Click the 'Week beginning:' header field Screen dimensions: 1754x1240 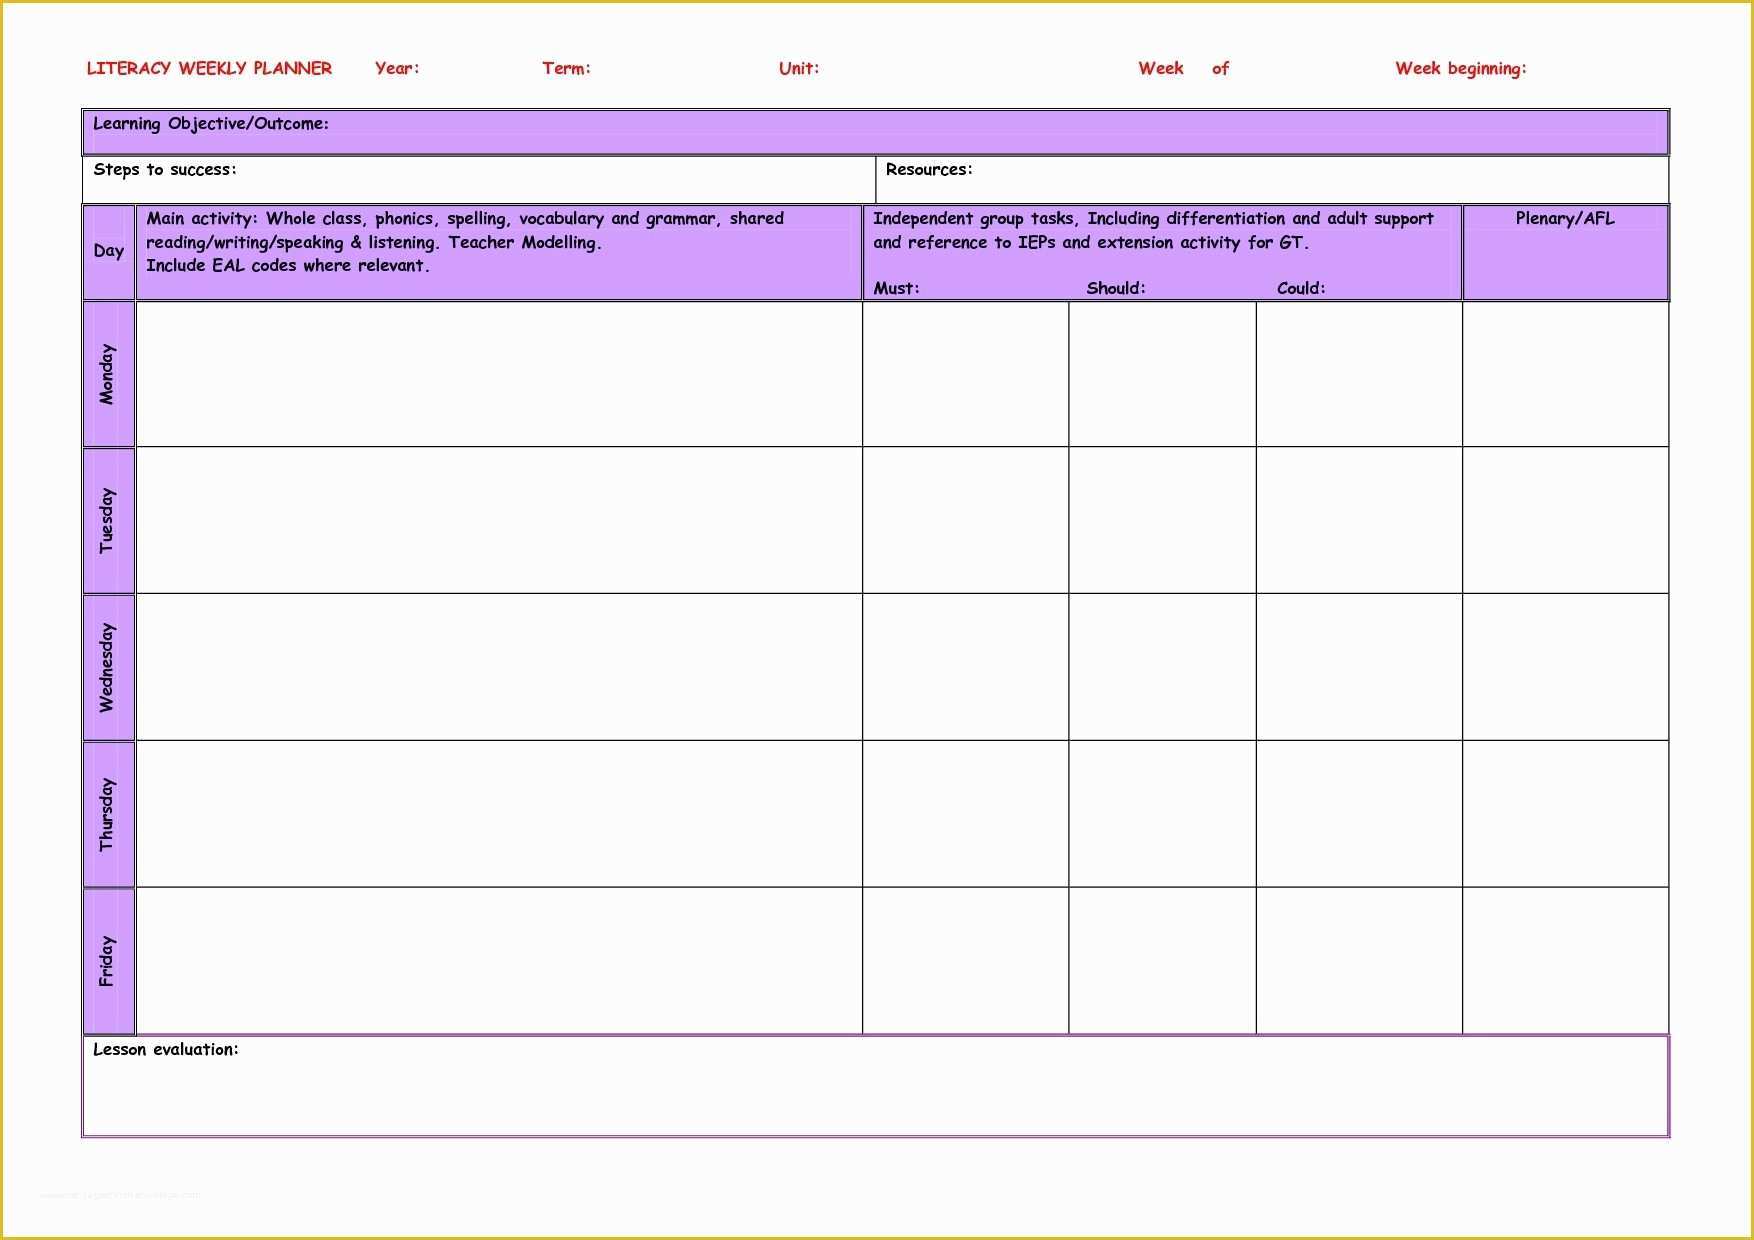coord(1461,69)
